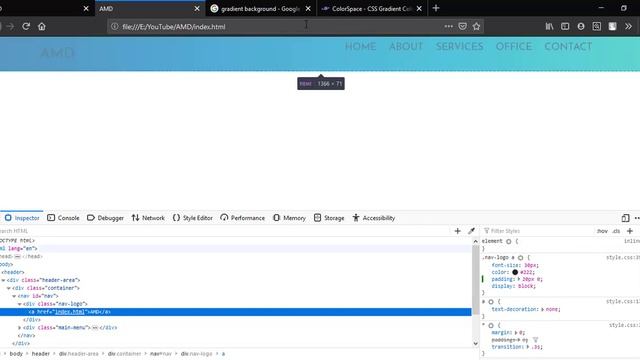
Task: Open devtools customize three-dot menu
Action: click(637, 218)
